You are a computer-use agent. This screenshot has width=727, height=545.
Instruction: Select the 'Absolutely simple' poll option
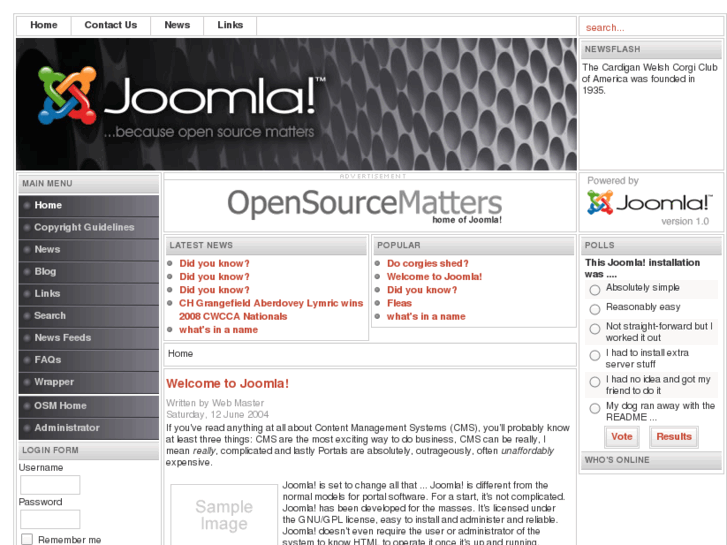click(594, 290)
